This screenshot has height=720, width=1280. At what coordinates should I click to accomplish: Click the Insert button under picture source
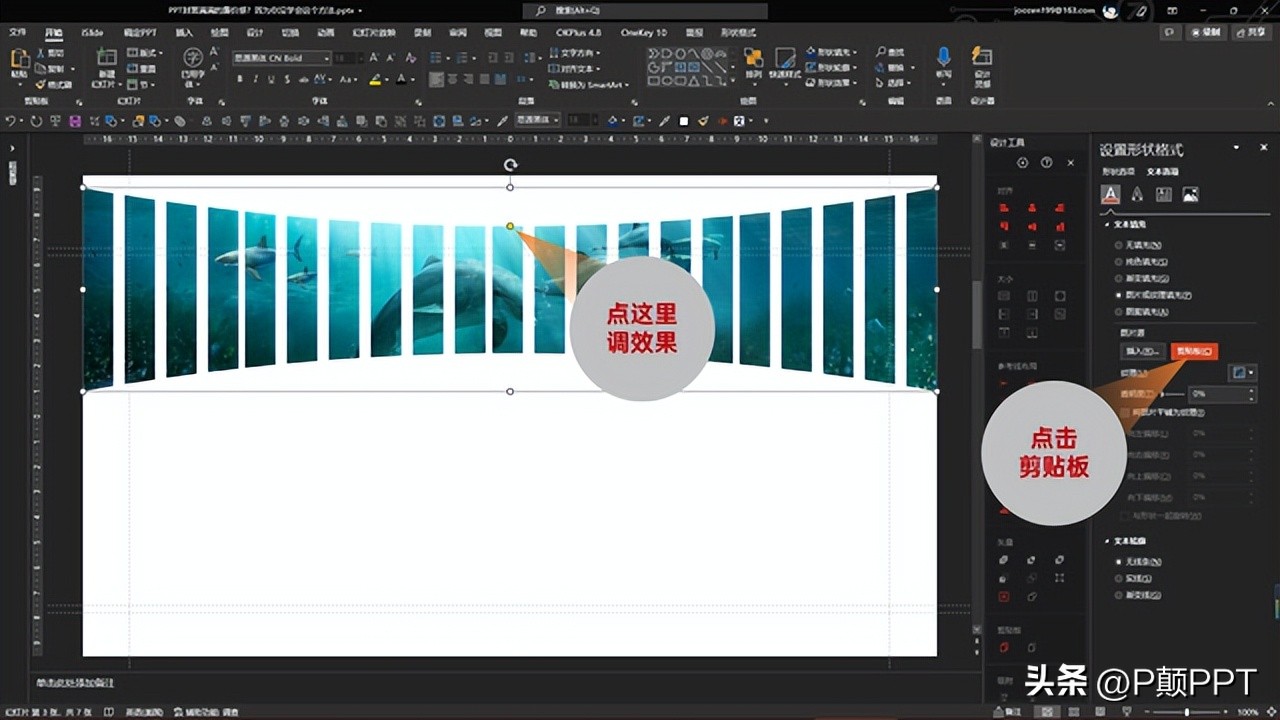(x=1142, y=351)
